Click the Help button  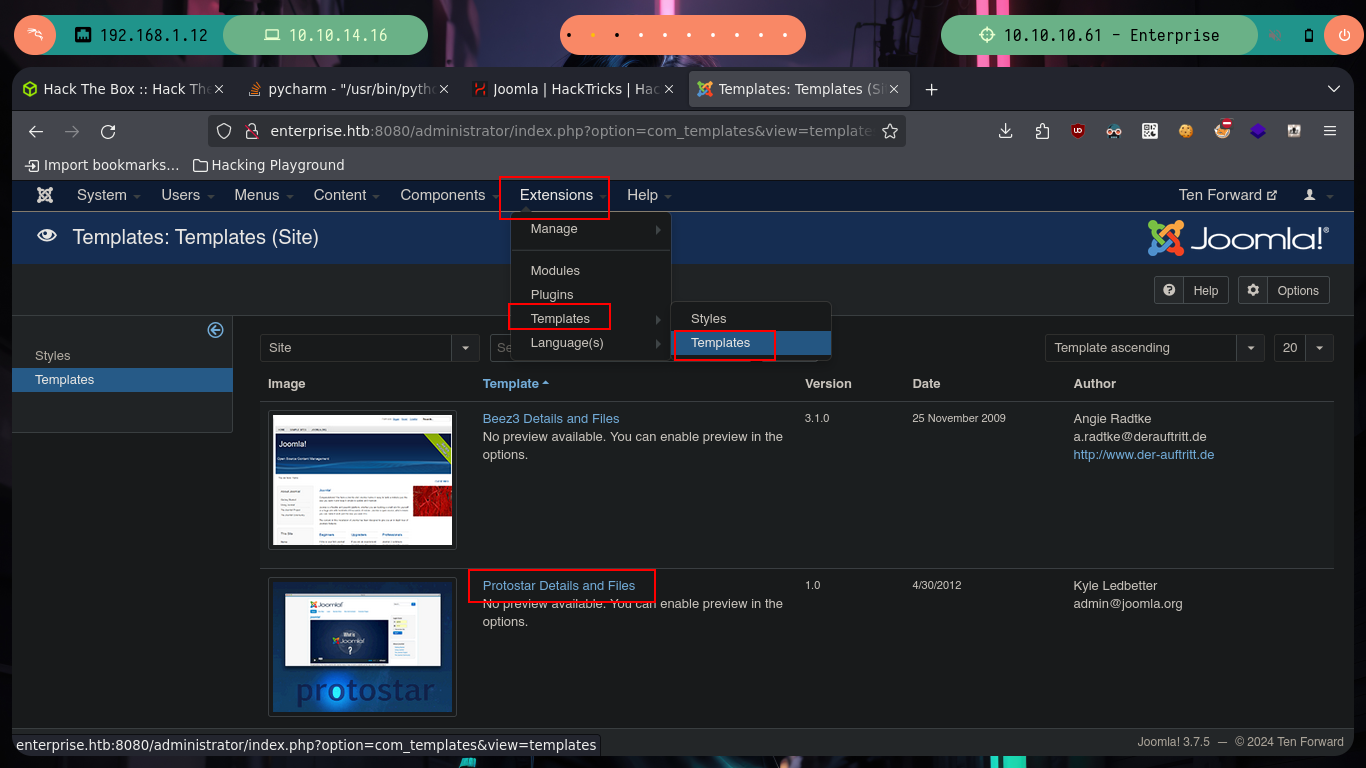coord(1193,290)
